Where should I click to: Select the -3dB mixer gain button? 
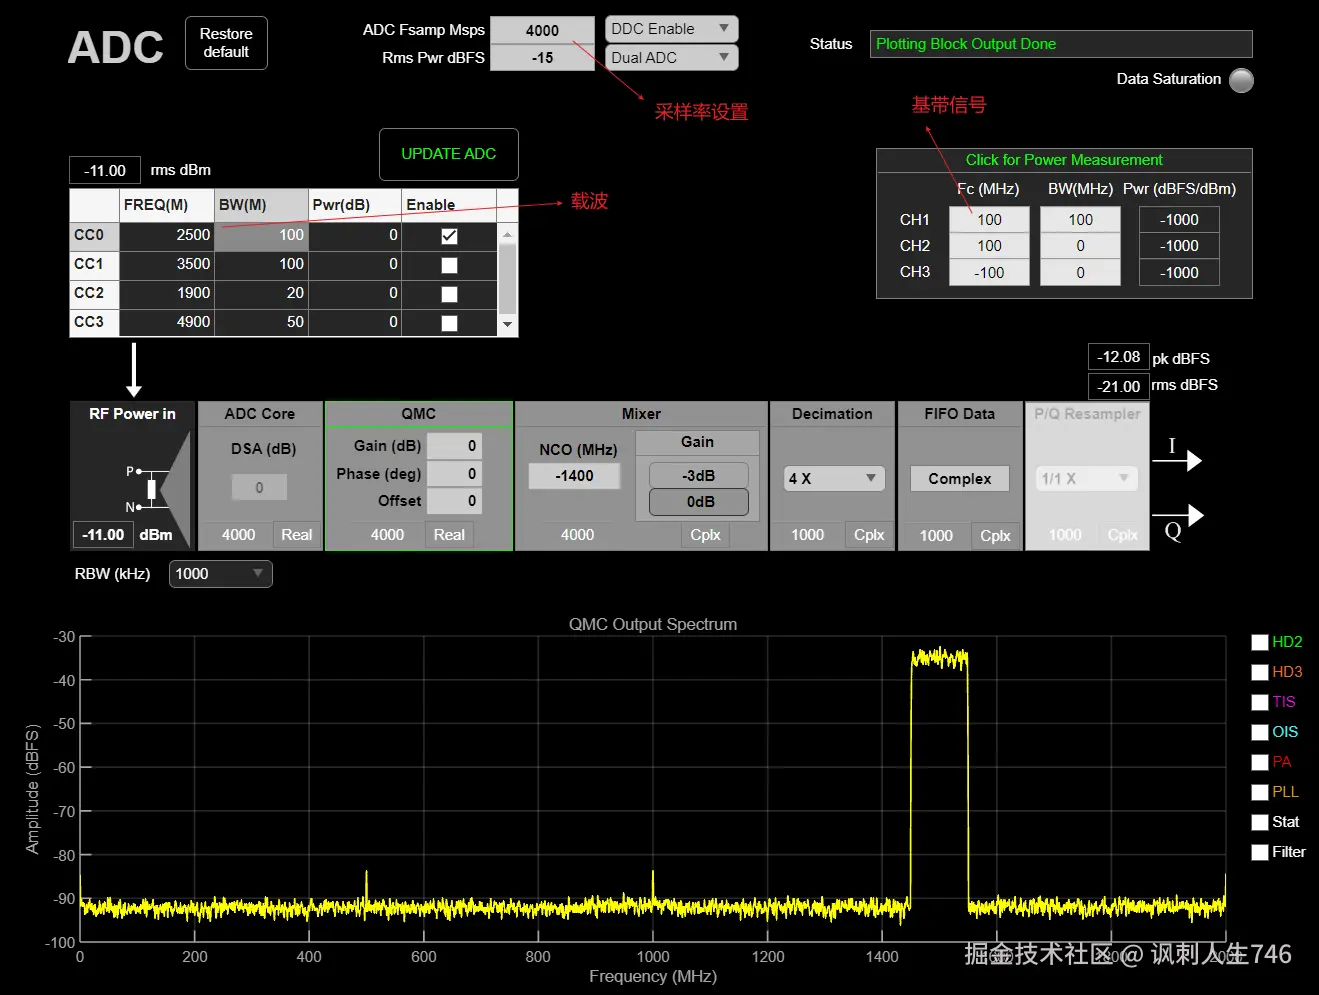coord(699,476)
